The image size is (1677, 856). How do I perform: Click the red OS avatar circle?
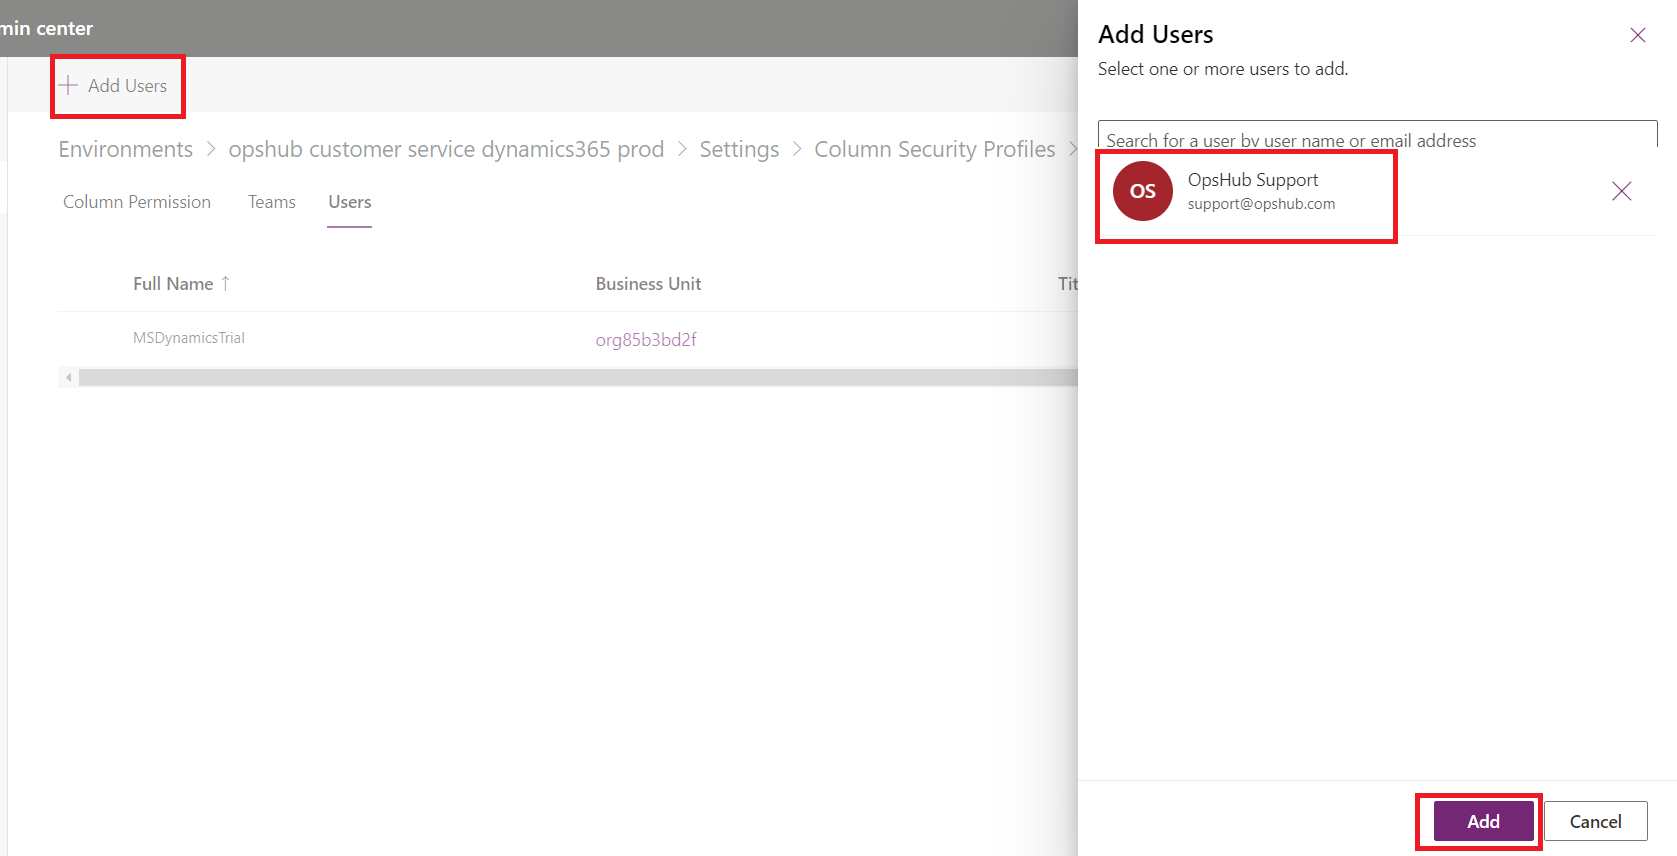coord(1142,191)
